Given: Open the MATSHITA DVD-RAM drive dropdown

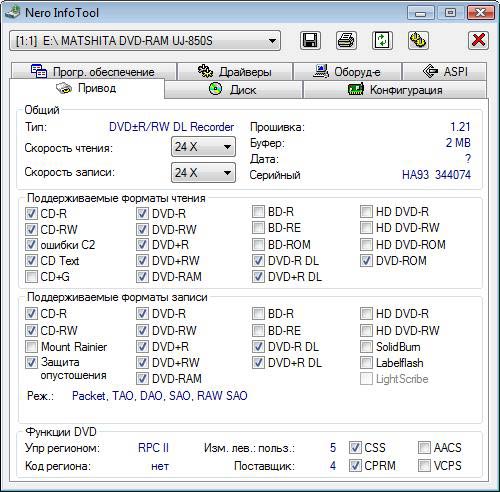Looking at the screenshot, I should pos(145,41).
